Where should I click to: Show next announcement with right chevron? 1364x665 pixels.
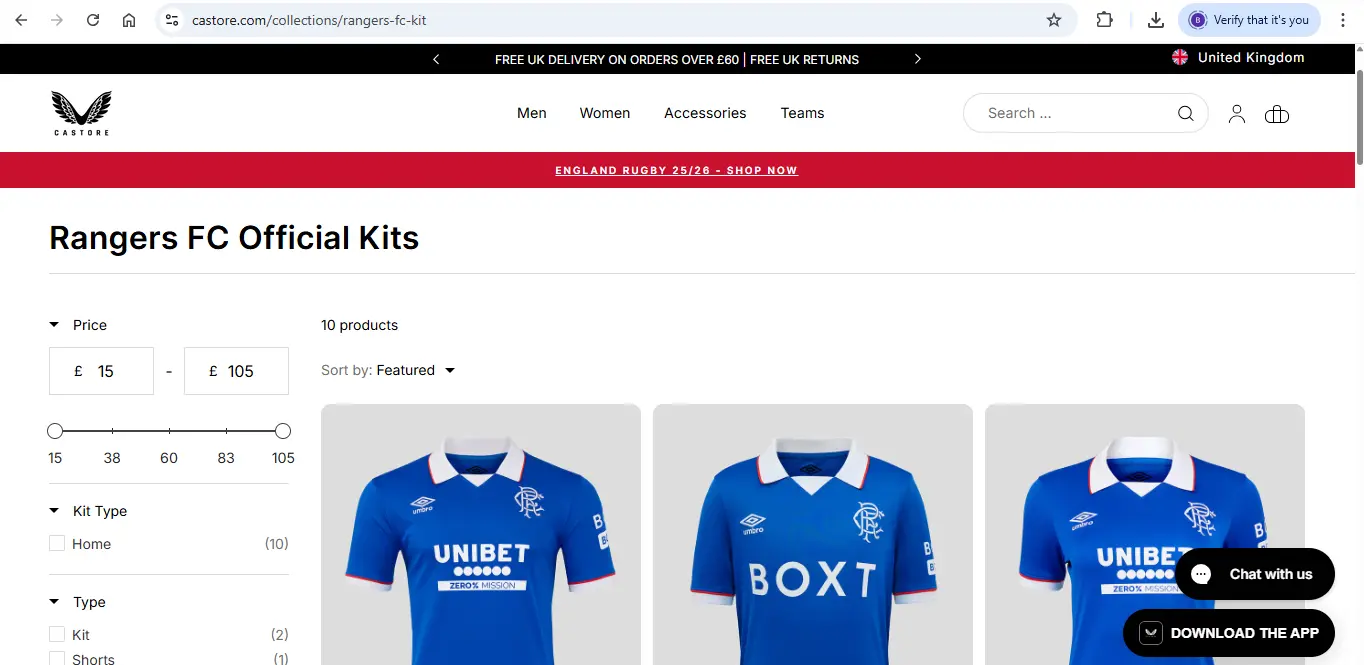918,59
